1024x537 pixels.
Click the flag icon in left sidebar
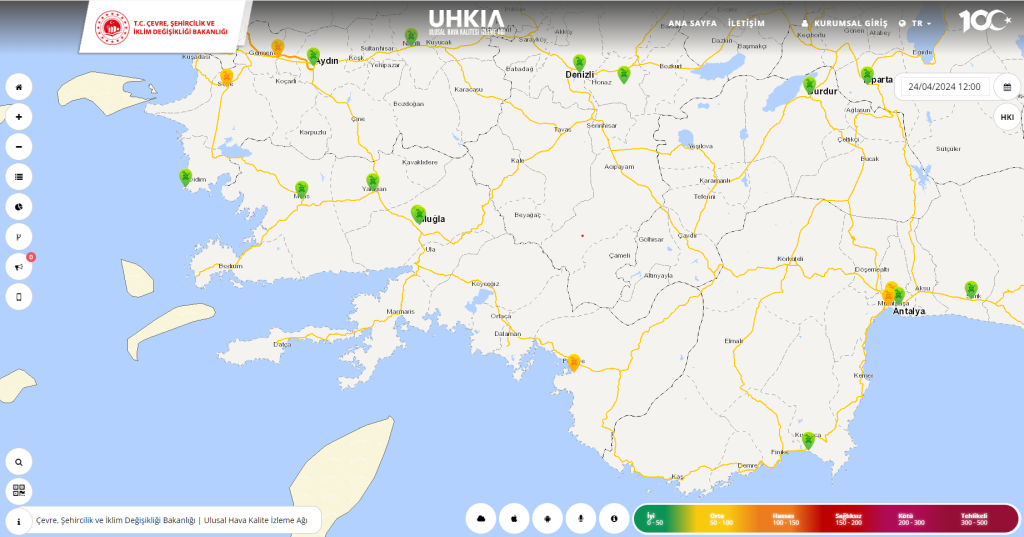point(19,237)
